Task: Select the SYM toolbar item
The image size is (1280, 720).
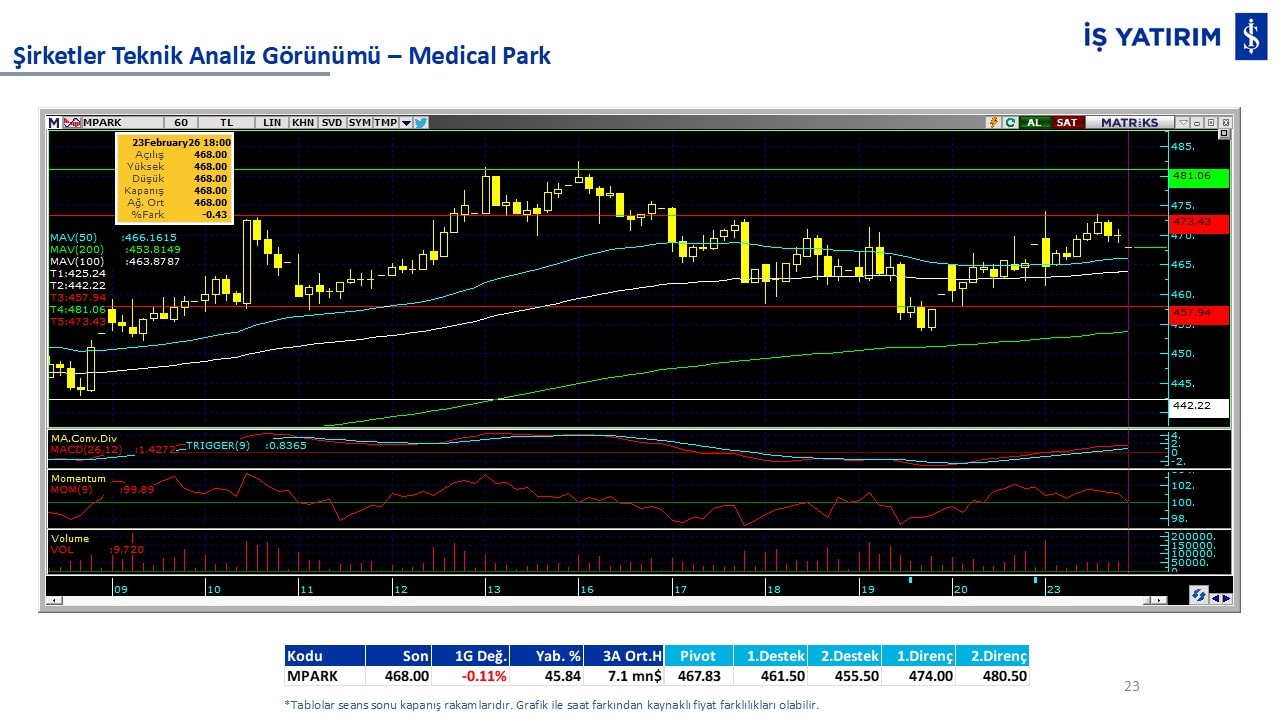Action: (360, 123)
